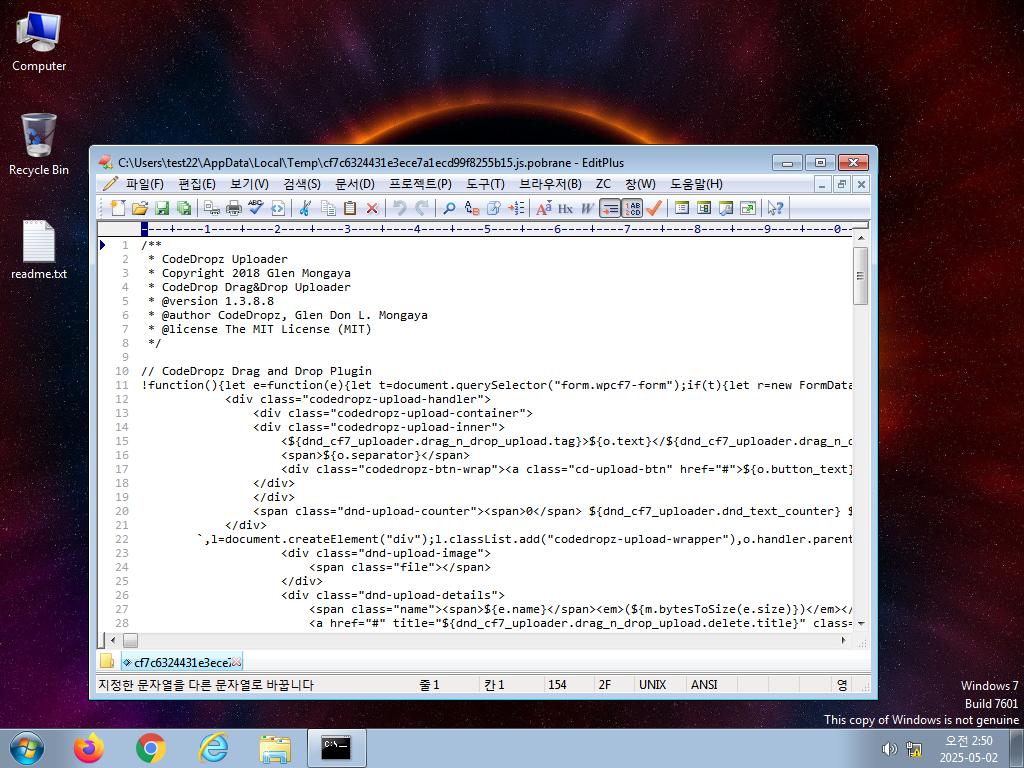The width and height of the screenshot is (1024, 768).
Task: Open the 창(W) menu
Action: coord(640,184)
